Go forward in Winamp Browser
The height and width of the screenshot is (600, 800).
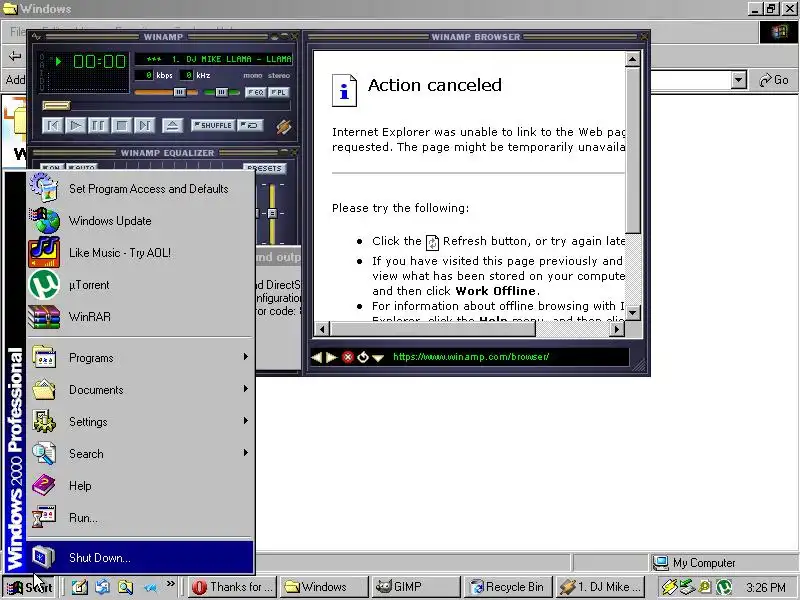coord(332,357)
